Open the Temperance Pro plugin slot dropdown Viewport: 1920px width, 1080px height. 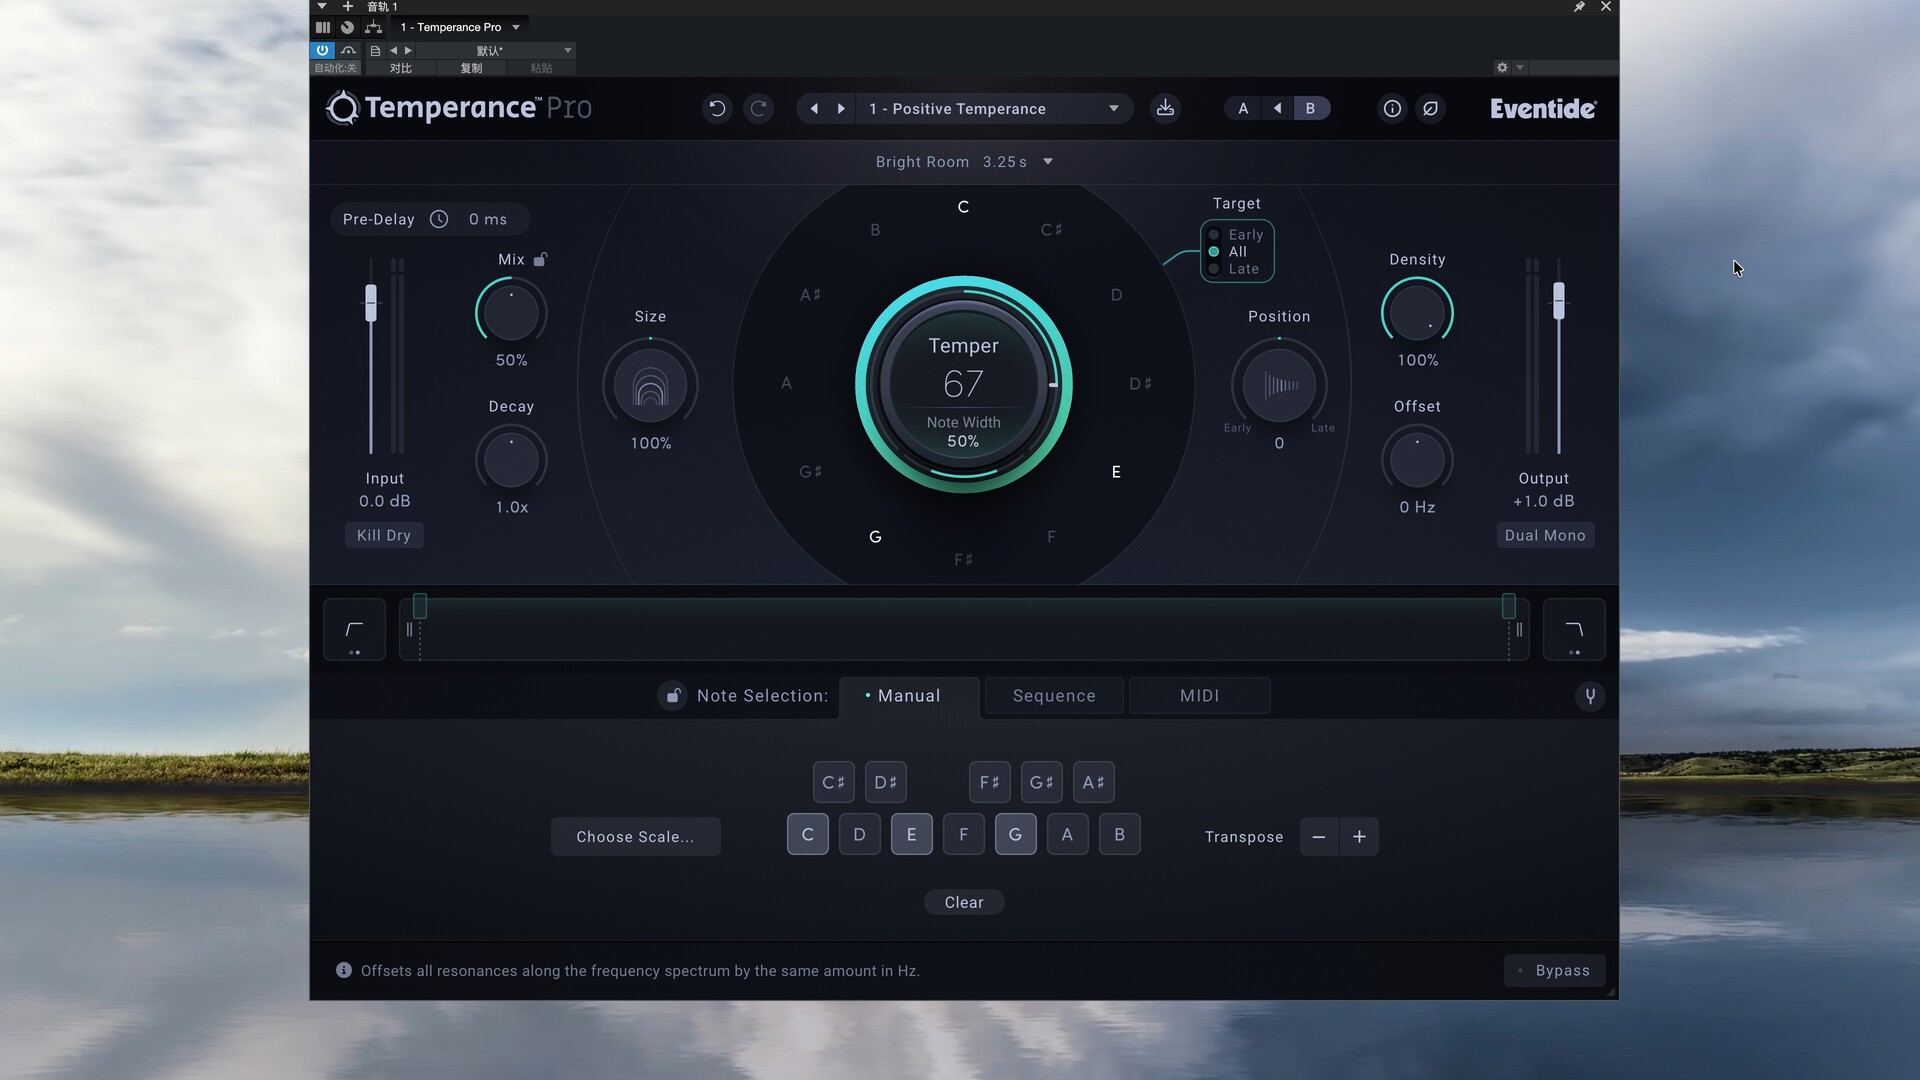coord(516,27)
